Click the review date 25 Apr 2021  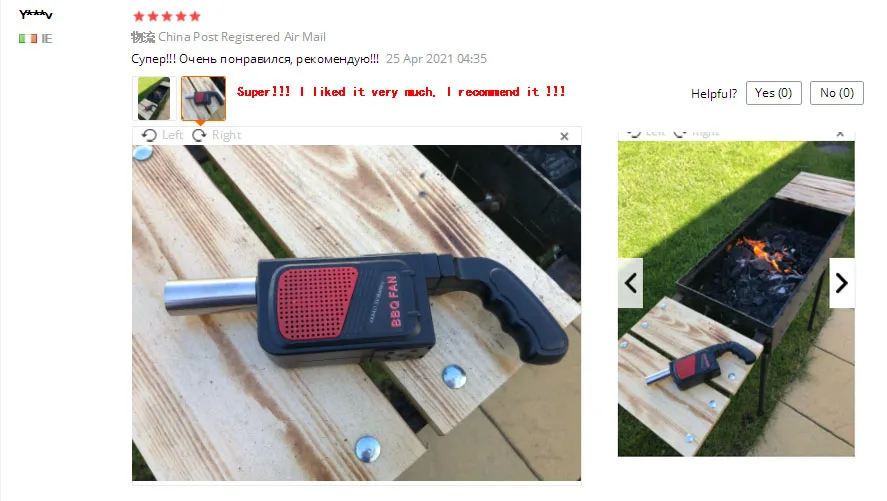436,59
